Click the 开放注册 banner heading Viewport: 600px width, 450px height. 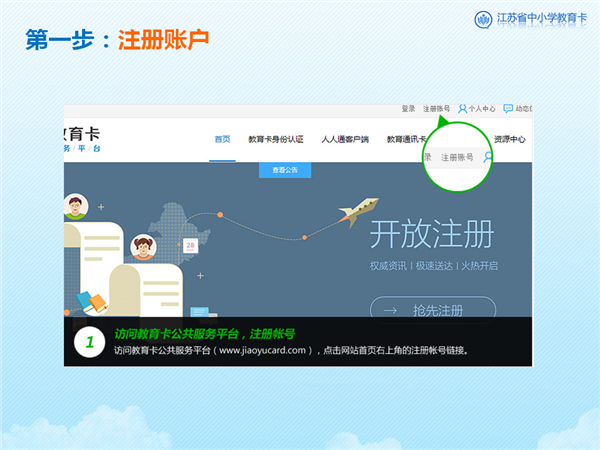pyautogui.click(x=432, y=234)
